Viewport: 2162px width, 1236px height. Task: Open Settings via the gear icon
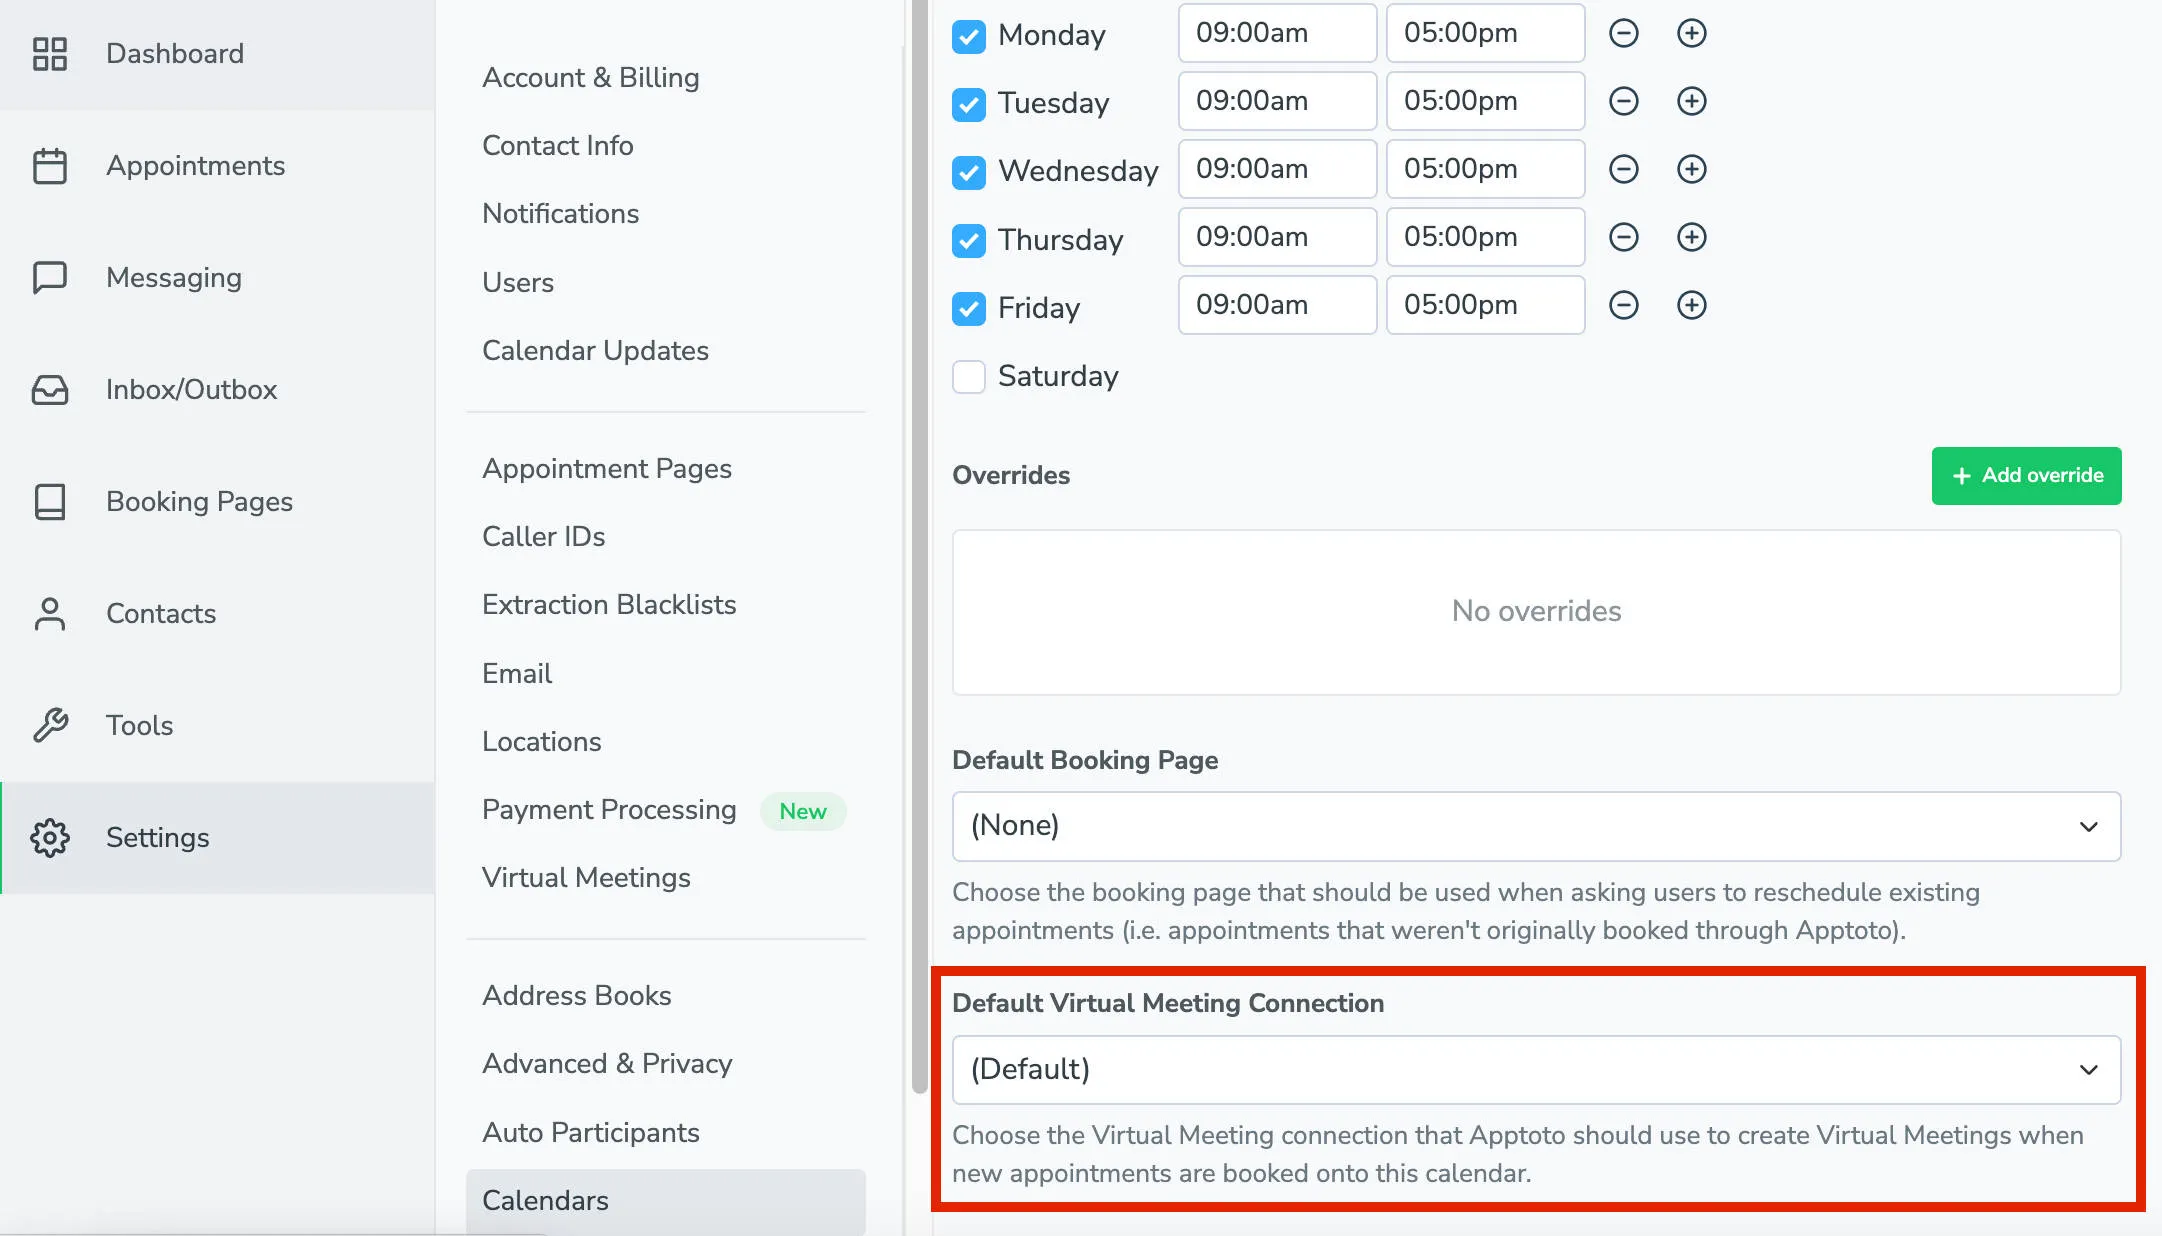coord(51,837)
